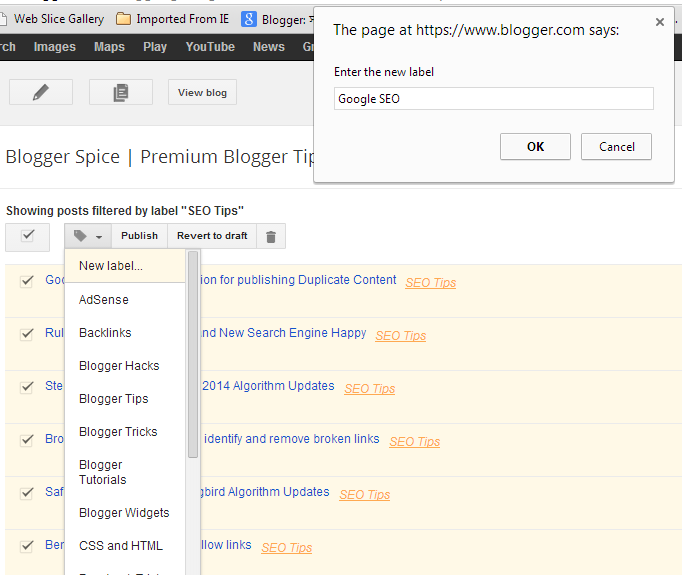Image resolution: width=682 pixels, height=575 pixels.
Task: Open News in the Google bar
Action: [269, 47]
